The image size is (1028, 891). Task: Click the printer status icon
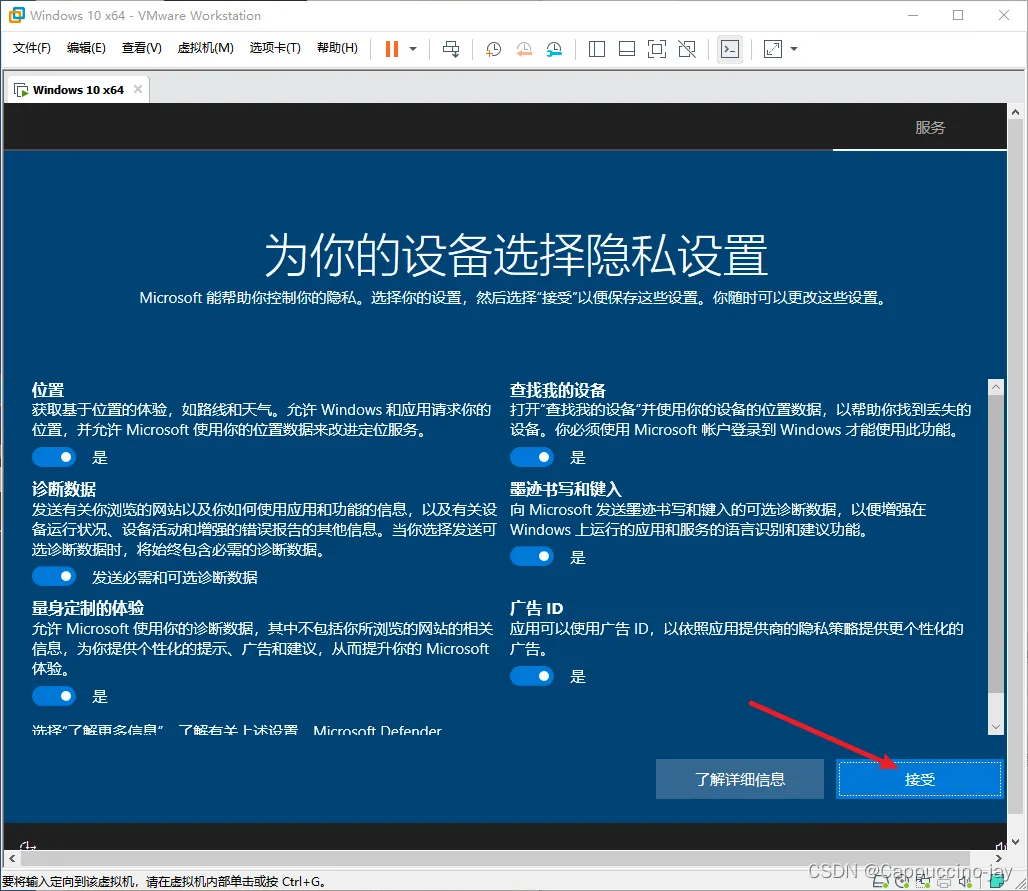point(944,883)
